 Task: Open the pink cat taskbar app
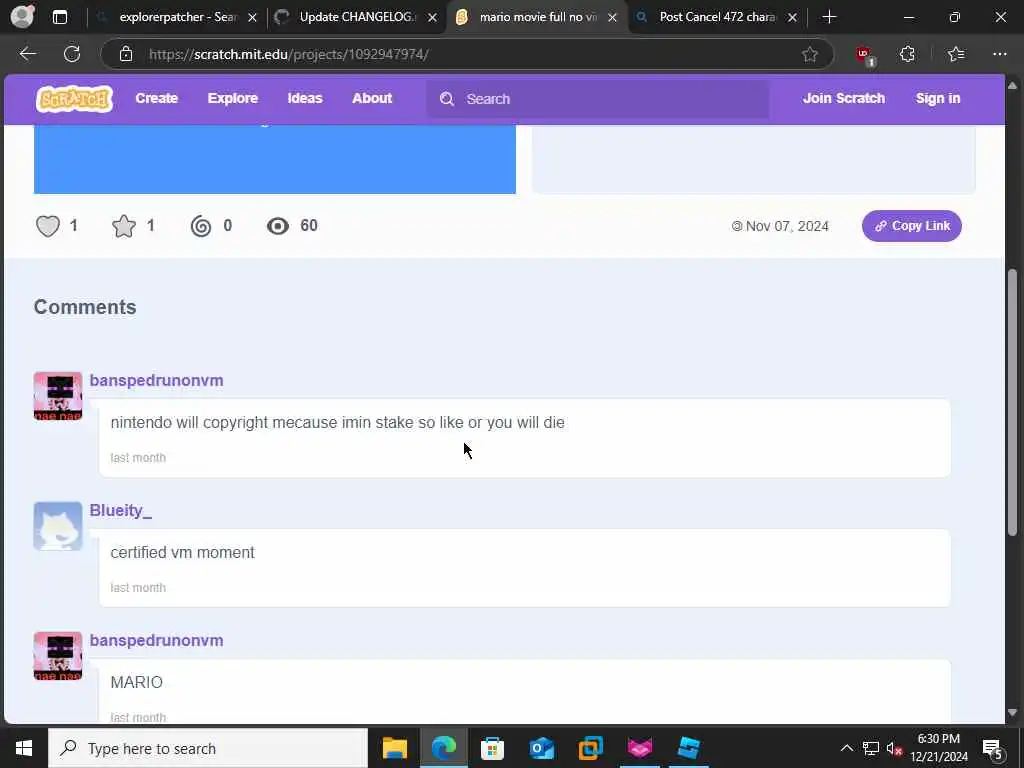(640, 748)
